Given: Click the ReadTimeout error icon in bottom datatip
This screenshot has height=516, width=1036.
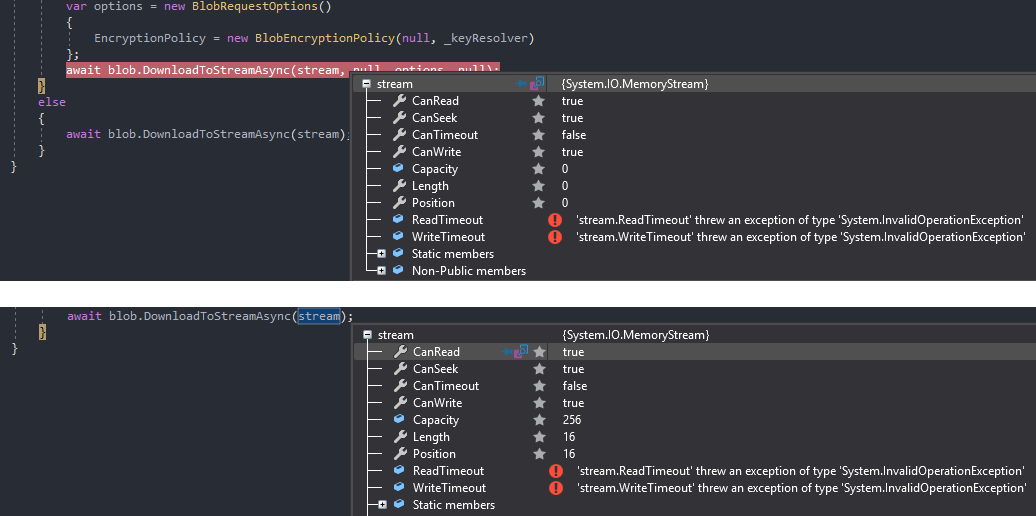Looking at the screenshot, I should [x=556, y=471].
